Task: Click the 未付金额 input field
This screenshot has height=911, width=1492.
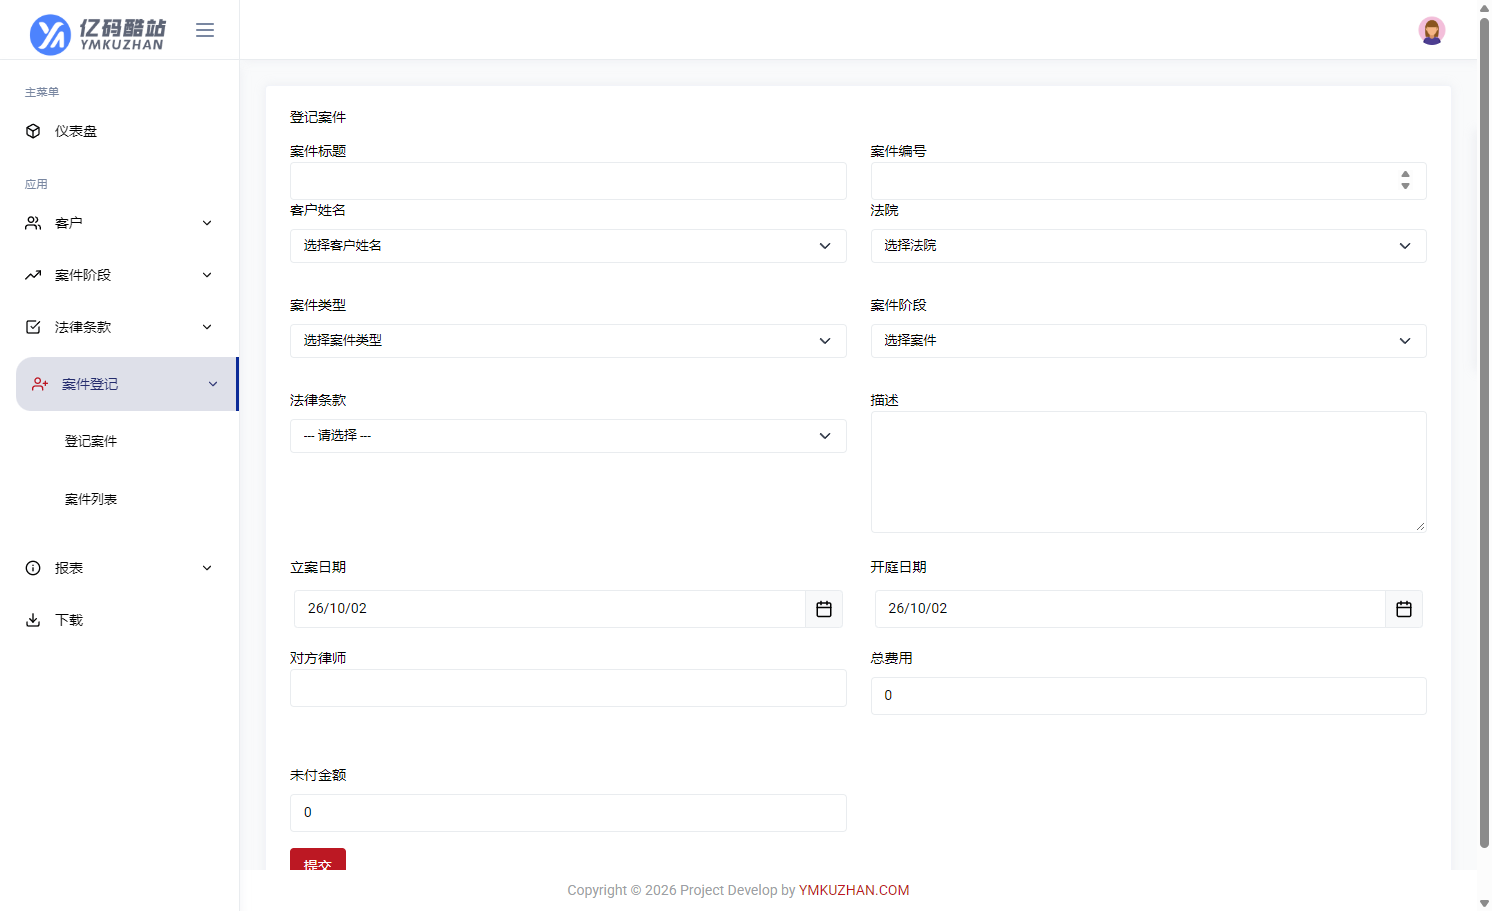Action: pyautogui.click(x=568, y=813)
